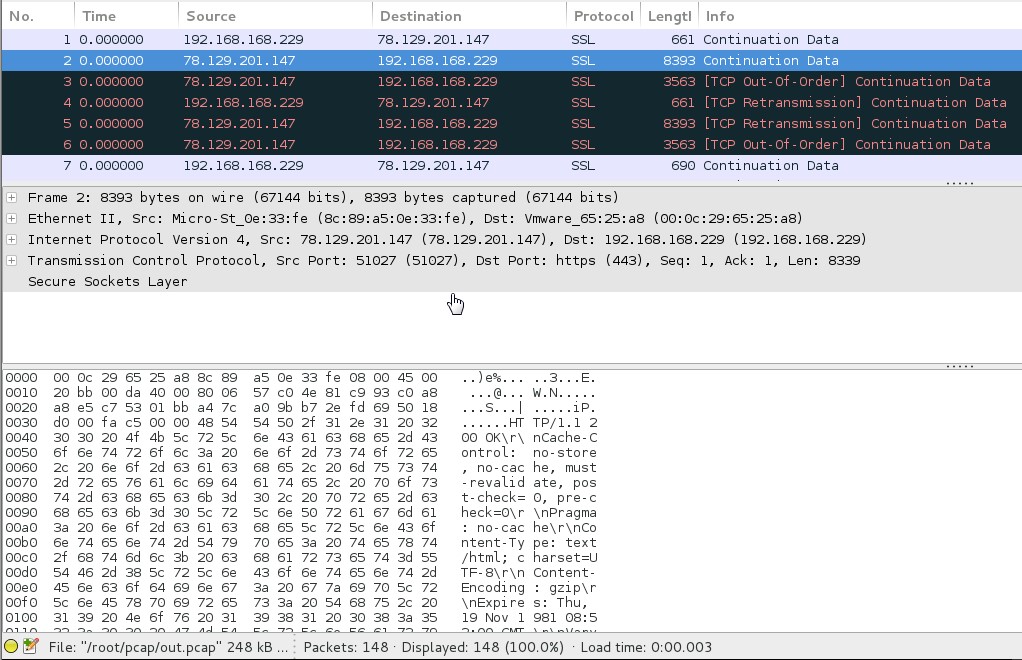Select packet 4 marked TCP Retransmission
The height and width of the screenshot is (660, 1022).
point(512,102)
